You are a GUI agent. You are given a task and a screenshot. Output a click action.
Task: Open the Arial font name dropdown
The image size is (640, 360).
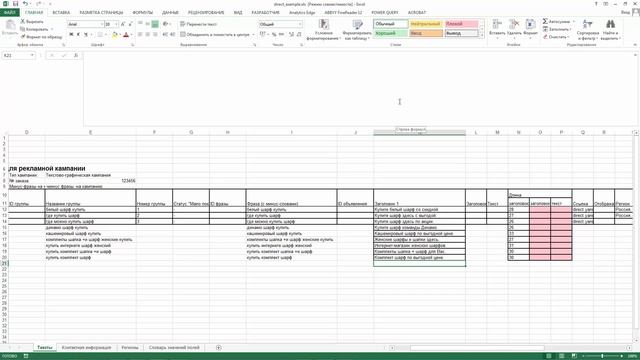click(101, 24)
